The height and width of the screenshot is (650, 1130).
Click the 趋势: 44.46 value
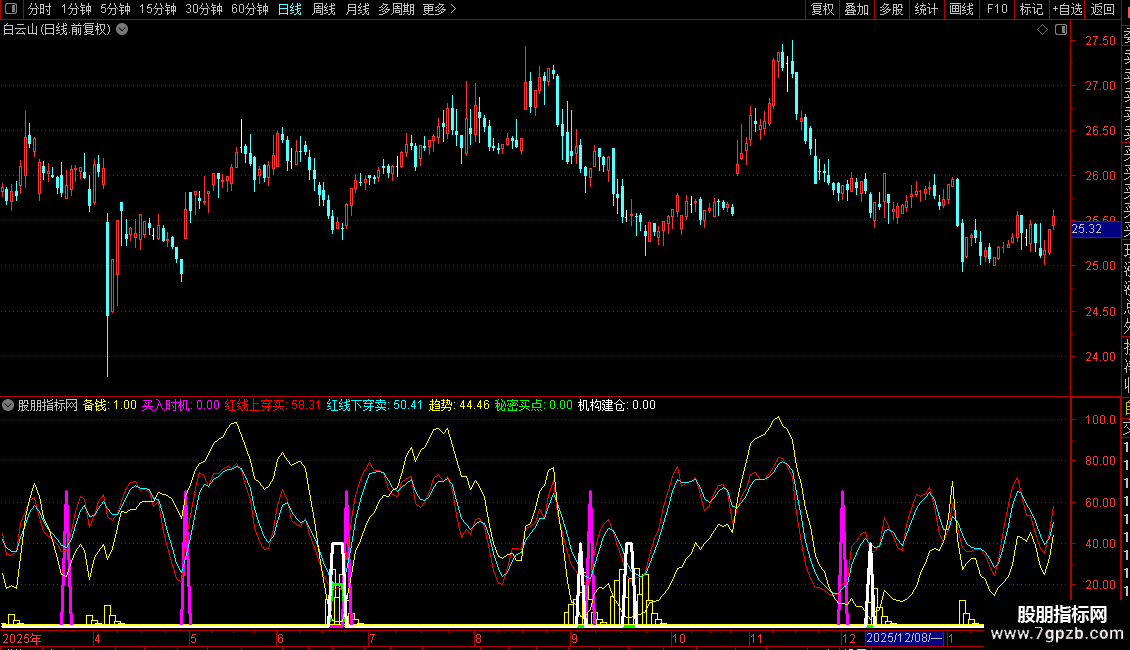point(459,406)
